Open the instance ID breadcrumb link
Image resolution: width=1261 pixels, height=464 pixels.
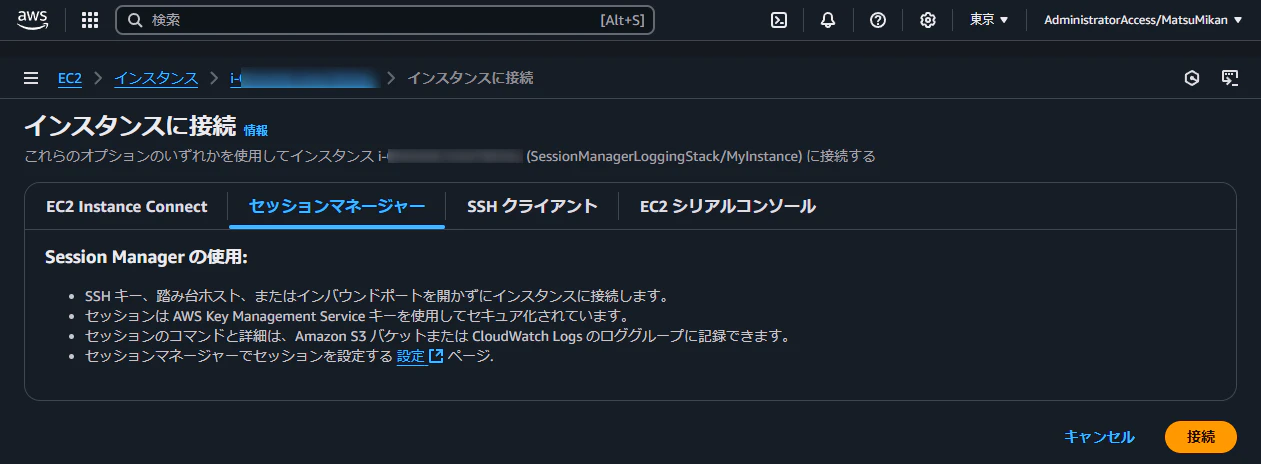pos(303,78)
